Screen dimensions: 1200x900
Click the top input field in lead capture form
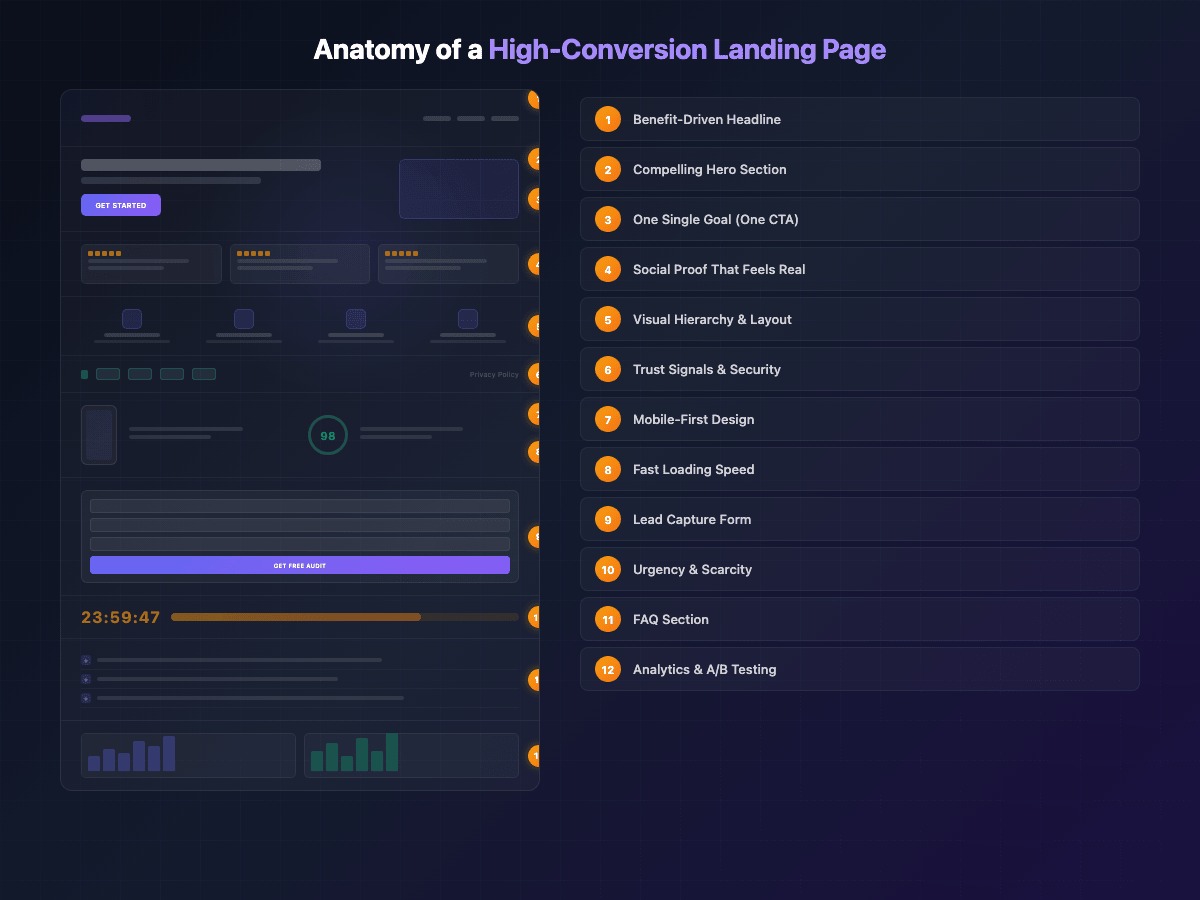[x=300, y=507]
